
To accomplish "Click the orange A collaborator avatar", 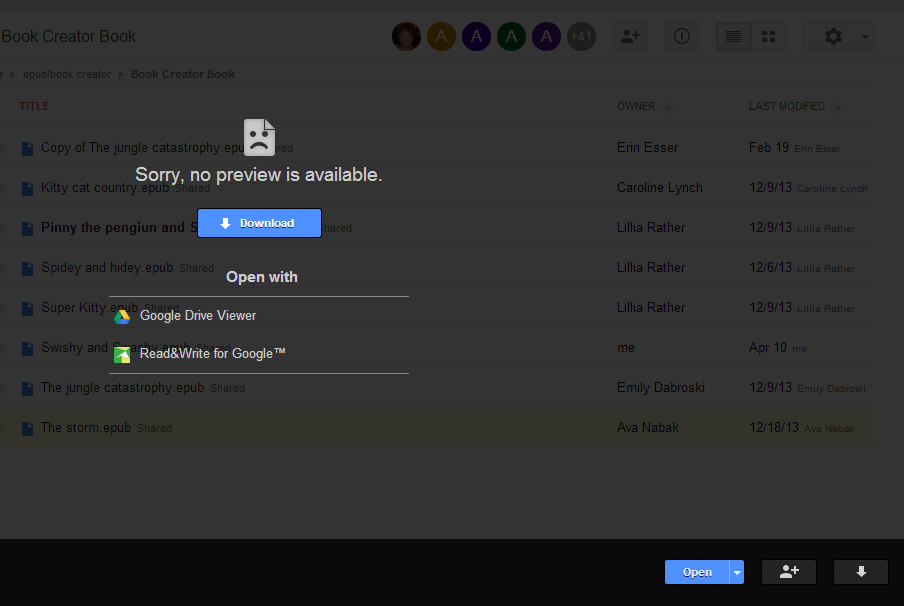I will coord(441,37).
